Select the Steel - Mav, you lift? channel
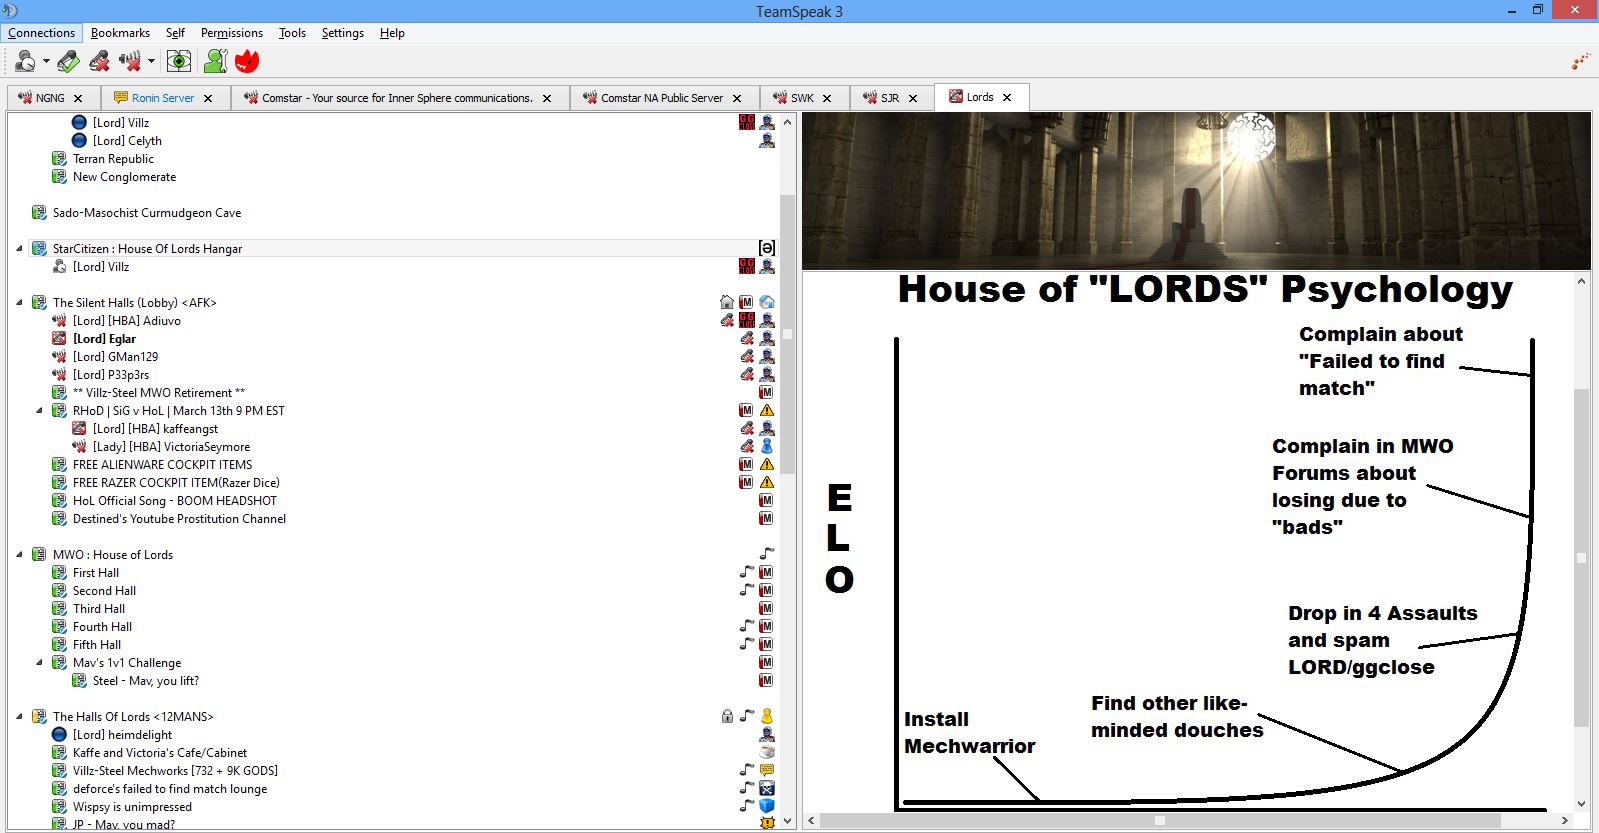 click(x=146, y=680)
